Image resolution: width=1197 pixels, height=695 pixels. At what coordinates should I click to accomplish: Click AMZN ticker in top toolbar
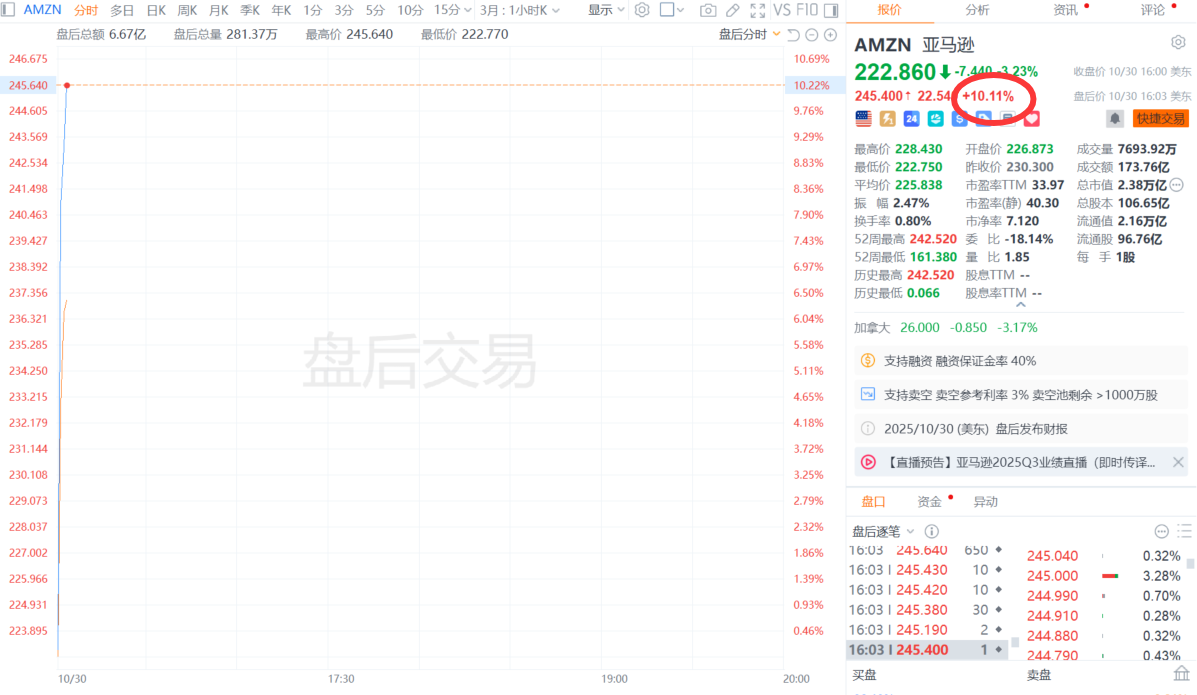[42, 10]
